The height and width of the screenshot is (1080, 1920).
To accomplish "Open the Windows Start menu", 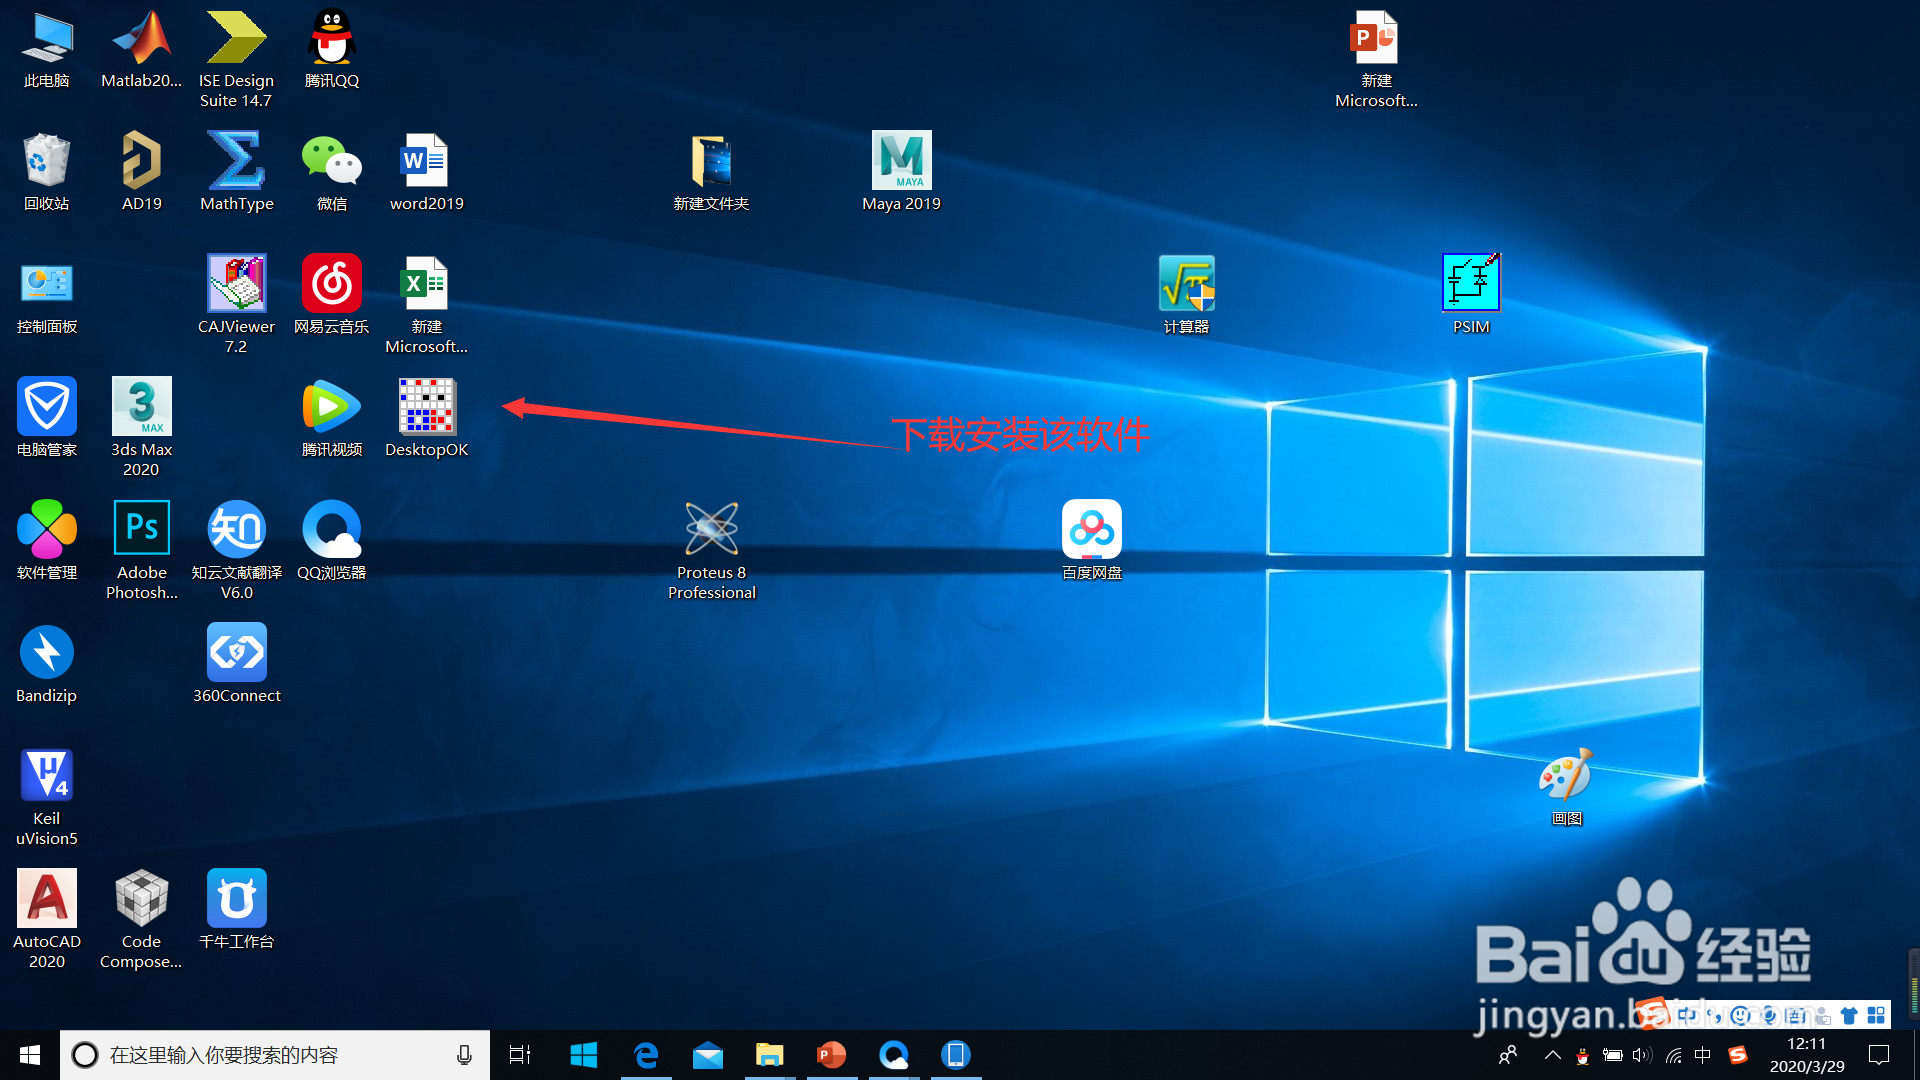I will tap(30, 1055).
